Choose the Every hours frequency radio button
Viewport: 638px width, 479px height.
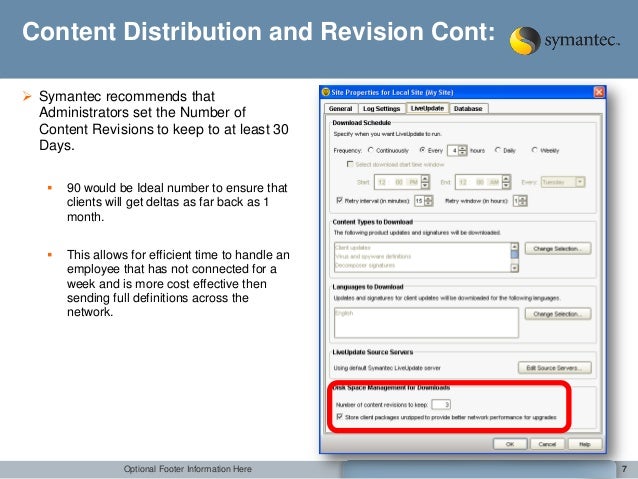click(x=422, y=150)
